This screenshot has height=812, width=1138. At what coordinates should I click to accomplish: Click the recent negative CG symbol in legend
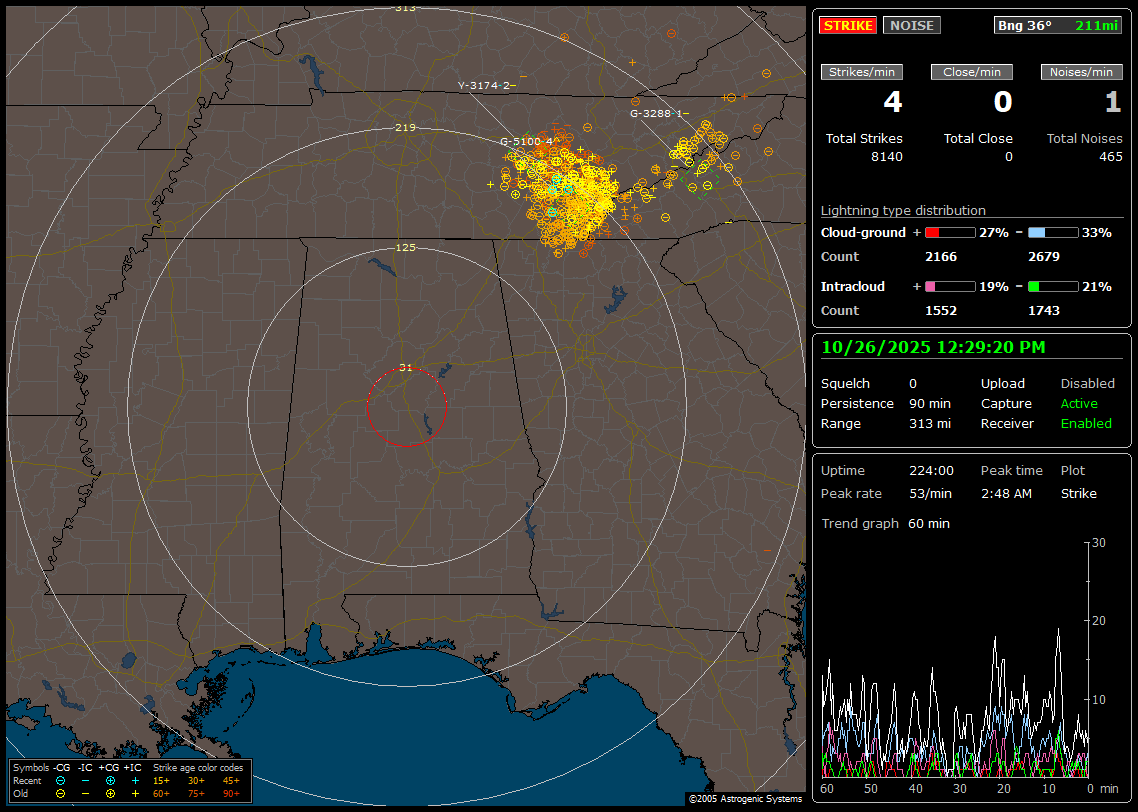61,780
